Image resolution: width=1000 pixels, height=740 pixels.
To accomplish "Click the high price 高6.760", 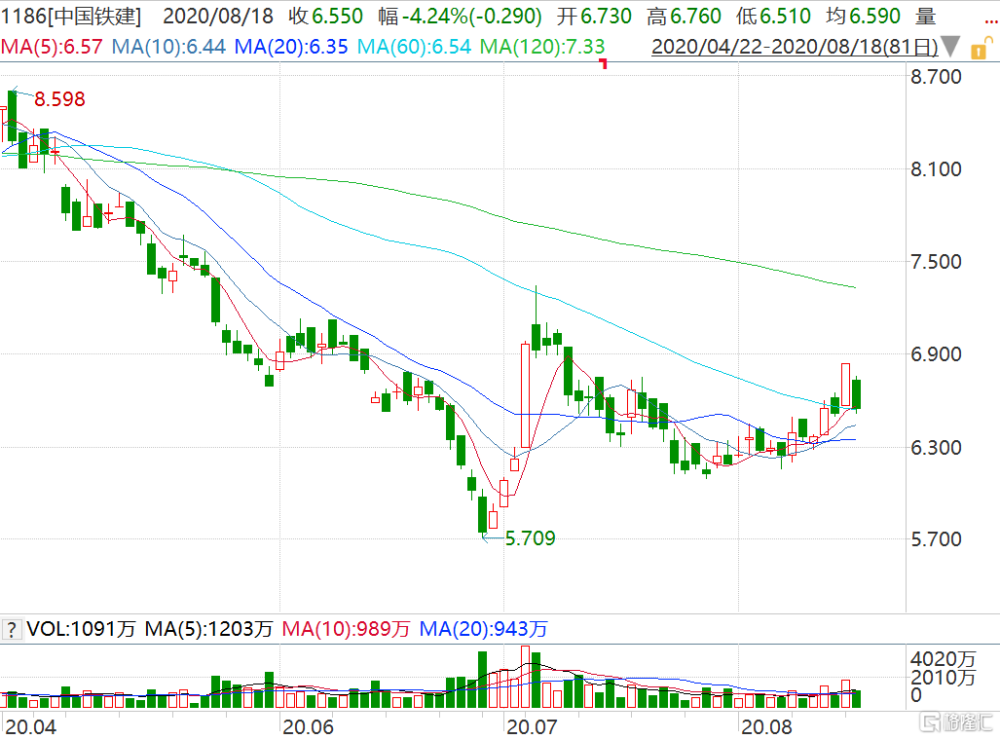I will [x=684, y=16].
